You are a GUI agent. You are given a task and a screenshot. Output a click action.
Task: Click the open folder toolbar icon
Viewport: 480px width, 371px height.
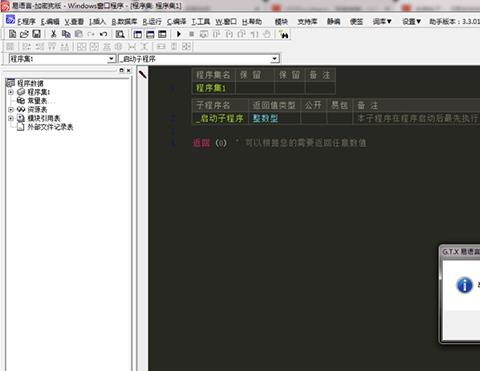[24, 34]
